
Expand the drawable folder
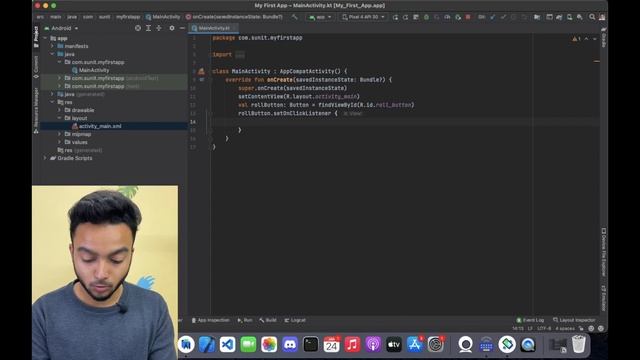(x=60, y=110)
